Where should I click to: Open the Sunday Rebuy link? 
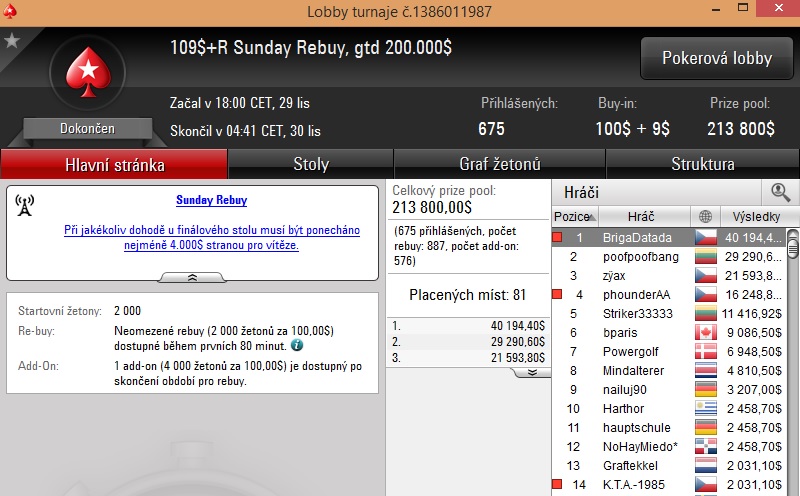pos(212,200)
